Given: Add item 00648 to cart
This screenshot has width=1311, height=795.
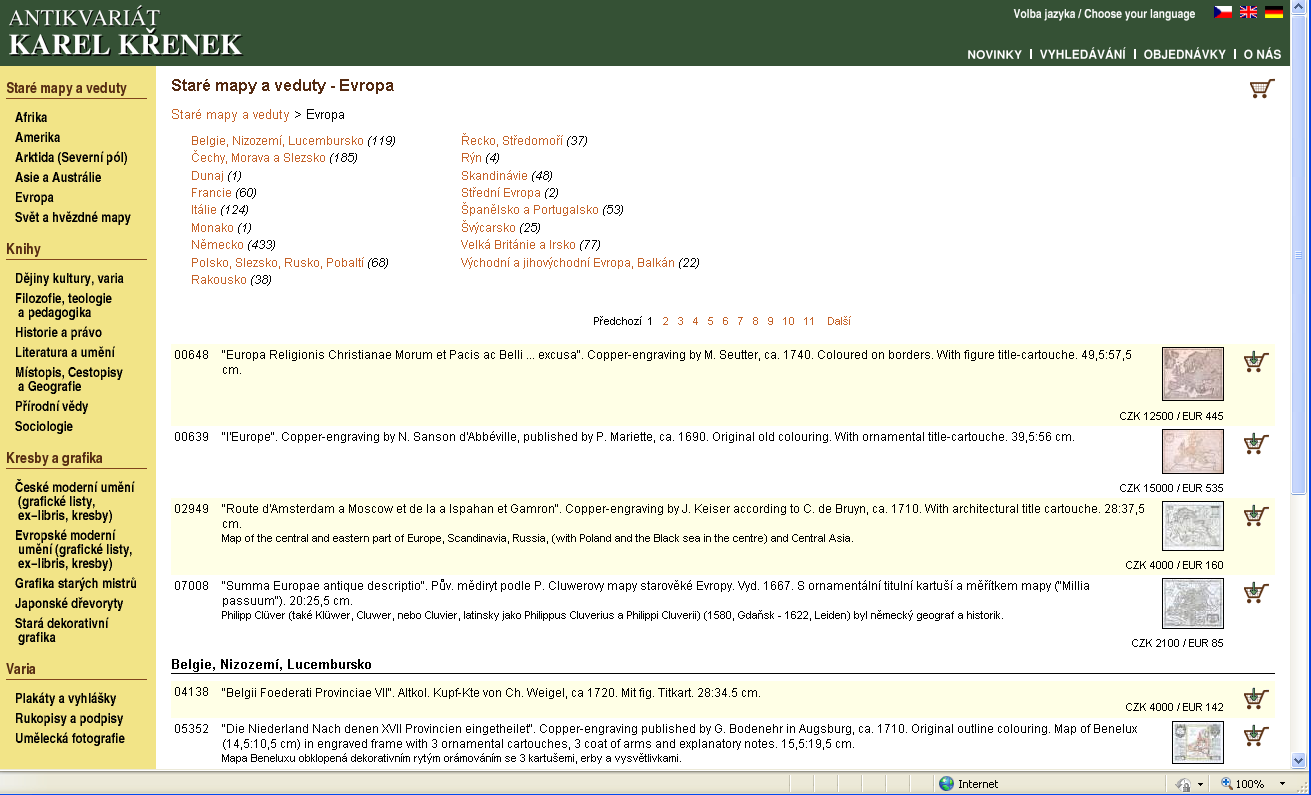Looking at the screenshot, I should [x=1256, y=361].
